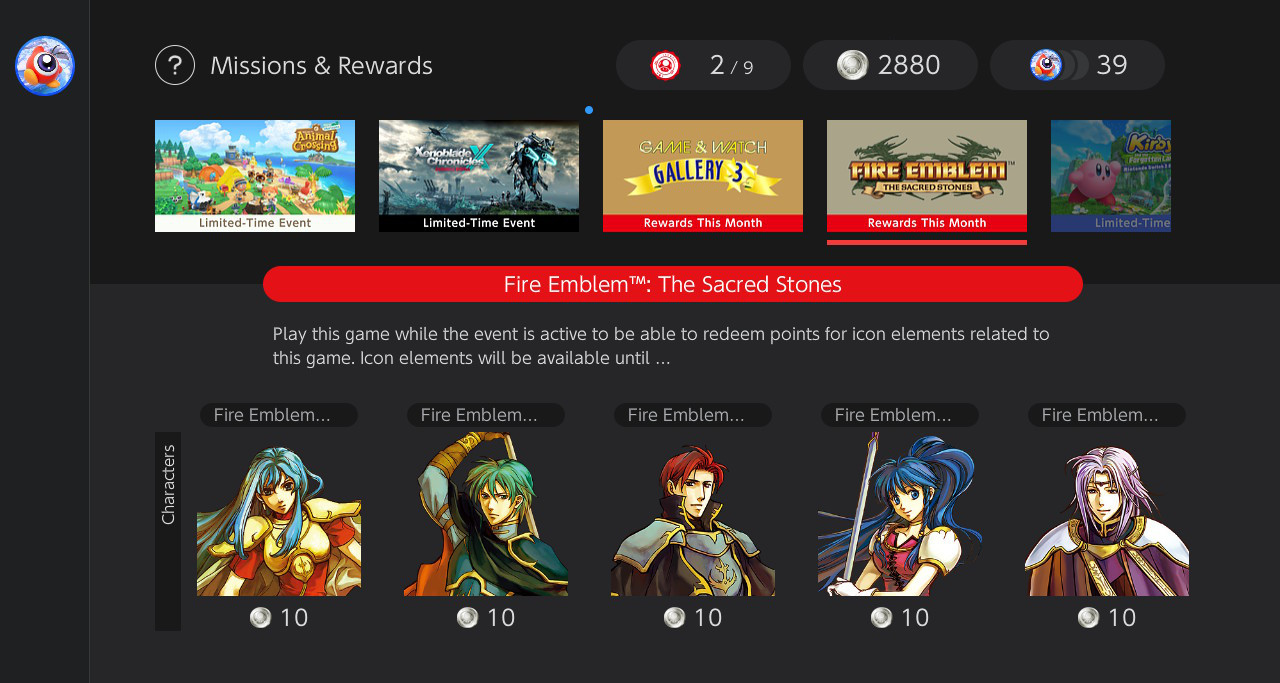This screenshot has height=683, width=1280.
Task: Select the purple-haired Lyon character icon
Action: click(x=1107, y=514)
